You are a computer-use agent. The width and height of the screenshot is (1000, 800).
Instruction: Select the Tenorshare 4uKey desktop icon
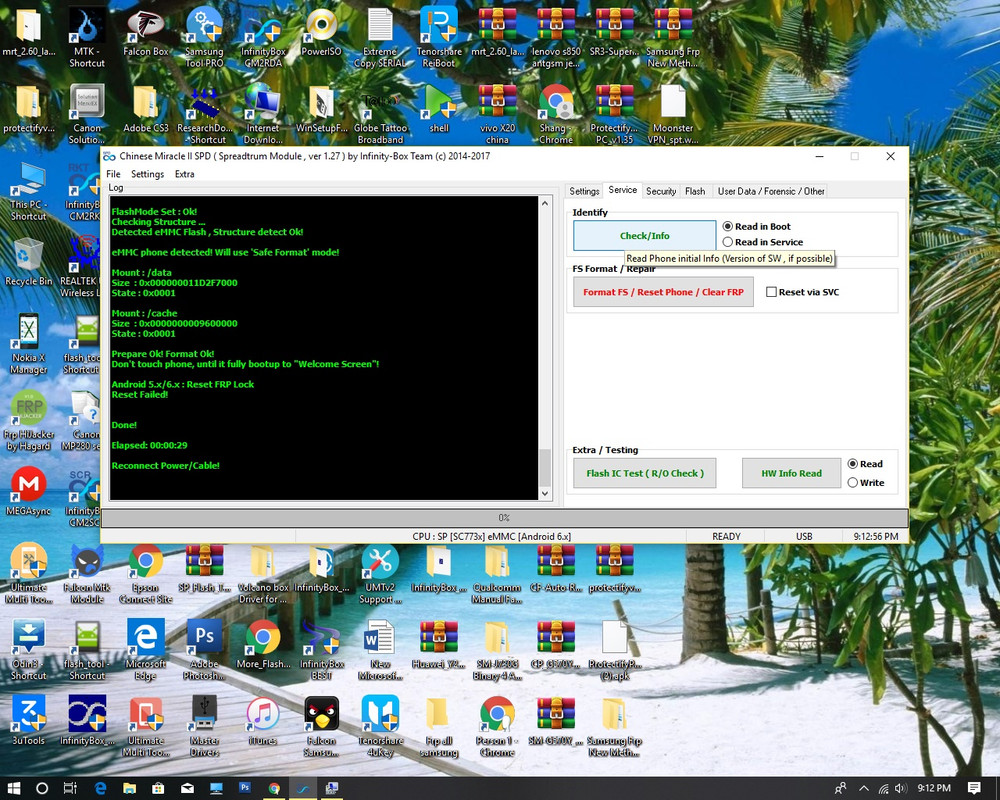380,726
